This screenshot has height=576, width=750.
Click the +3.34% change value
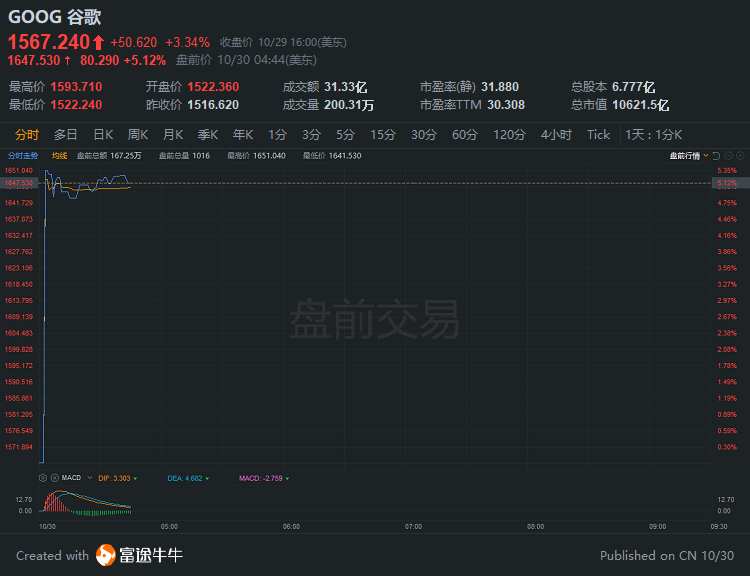(x=188, y=43)
